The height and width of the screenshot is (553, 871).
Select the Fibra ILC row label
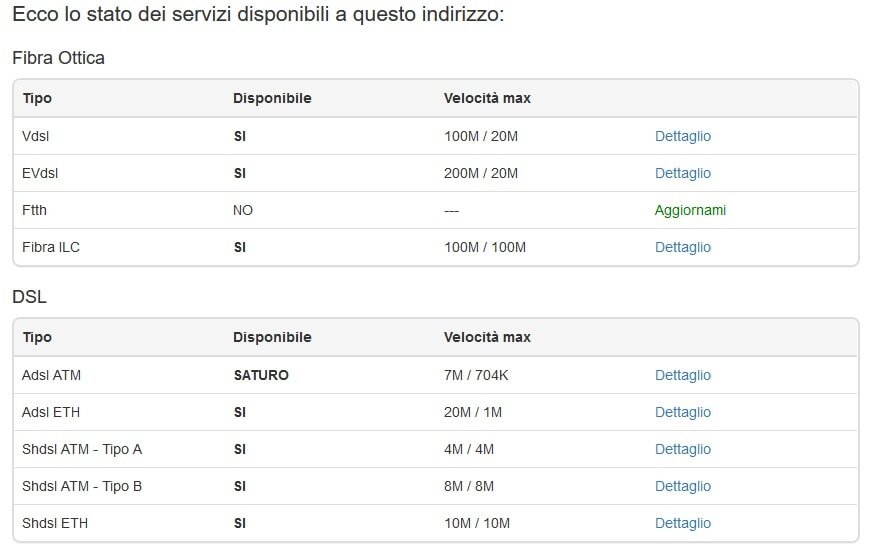point(51,247)
